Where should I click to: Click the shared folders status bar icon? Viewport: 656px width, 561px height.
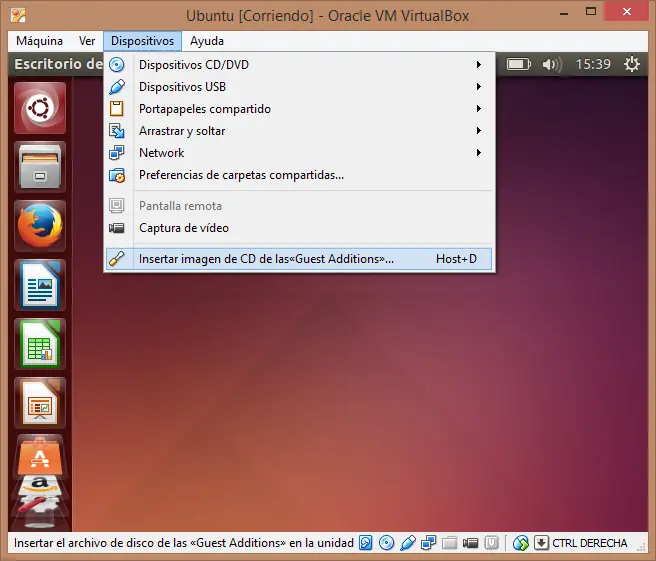pyautogui.click(x=450, y=543)
